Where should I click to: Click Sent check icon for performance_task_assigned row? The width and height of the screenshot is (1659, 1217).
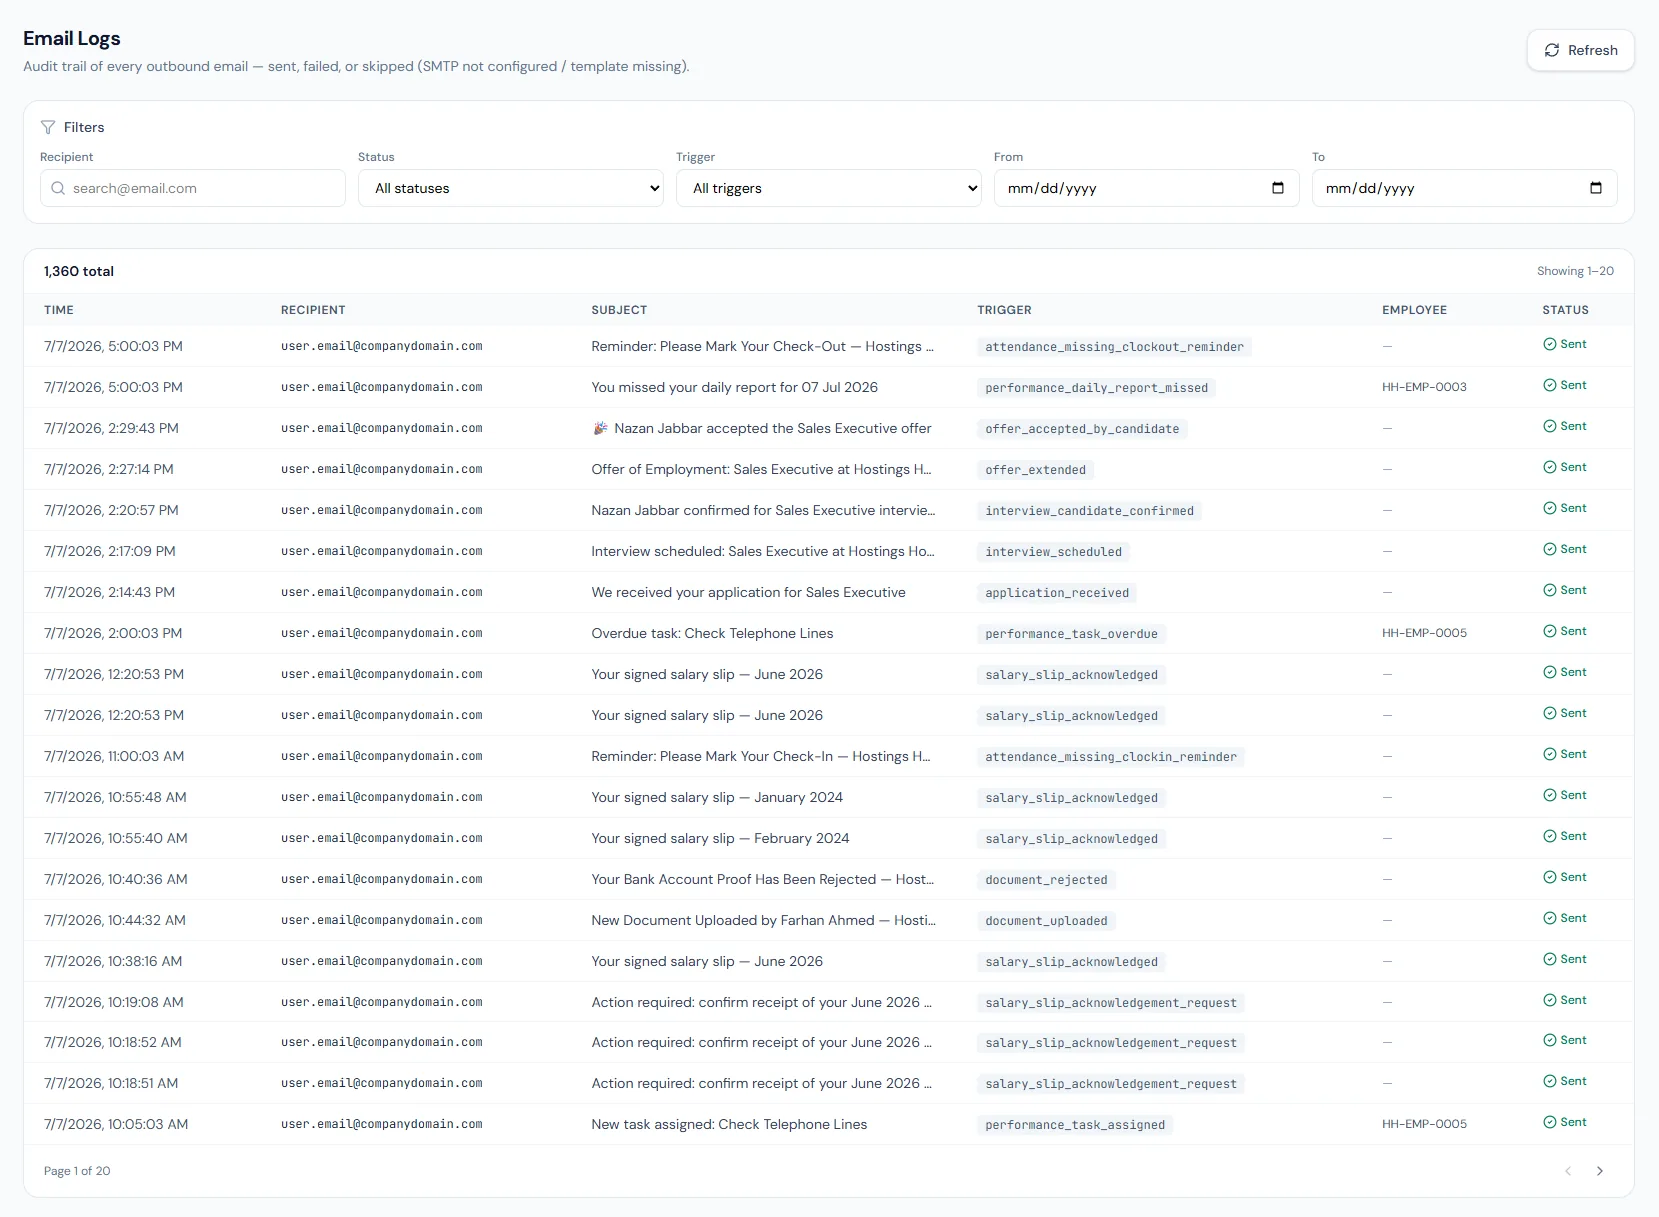pyautogui.click(x=1550, y=1122)
